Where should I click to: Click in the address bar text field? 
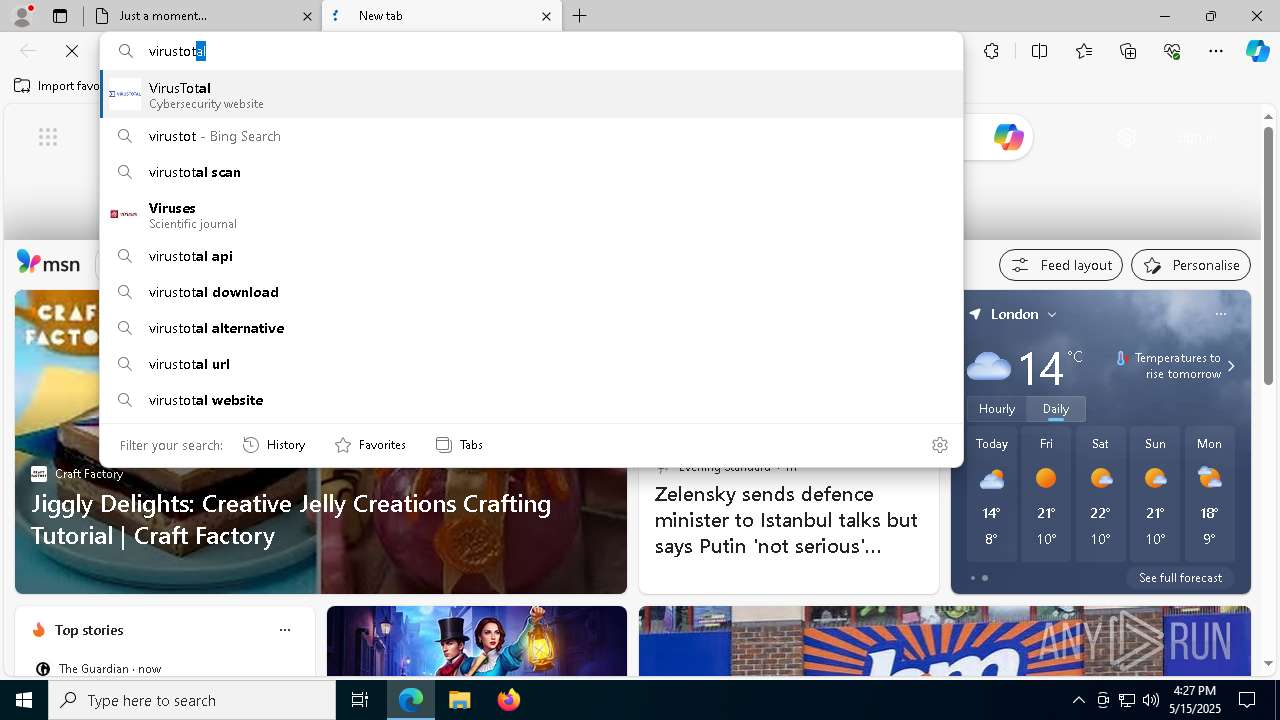coord(550,51)
